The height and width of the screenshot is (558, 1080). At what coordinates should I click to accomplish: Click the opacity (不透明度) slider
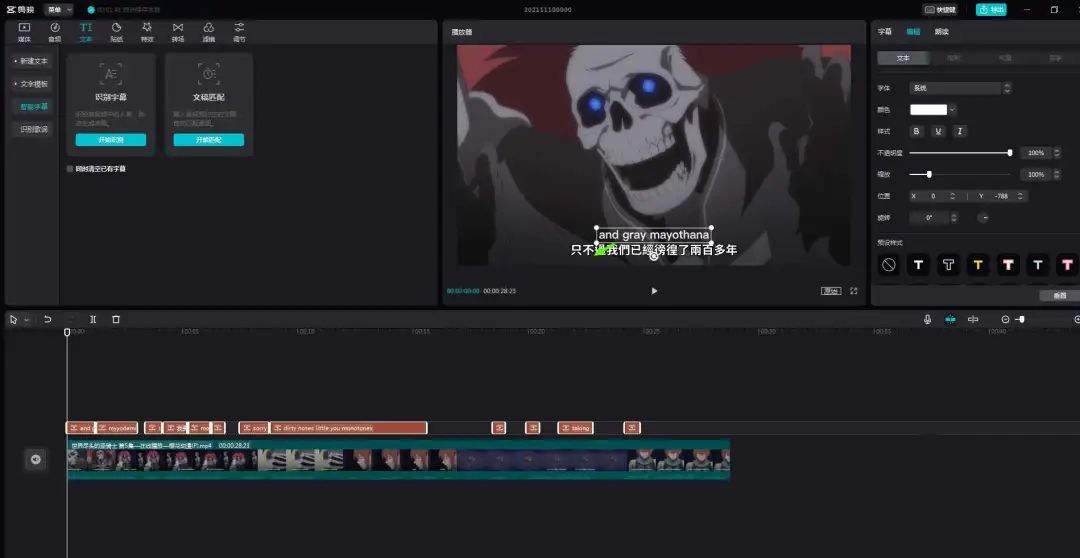click(x=961, y=153)
